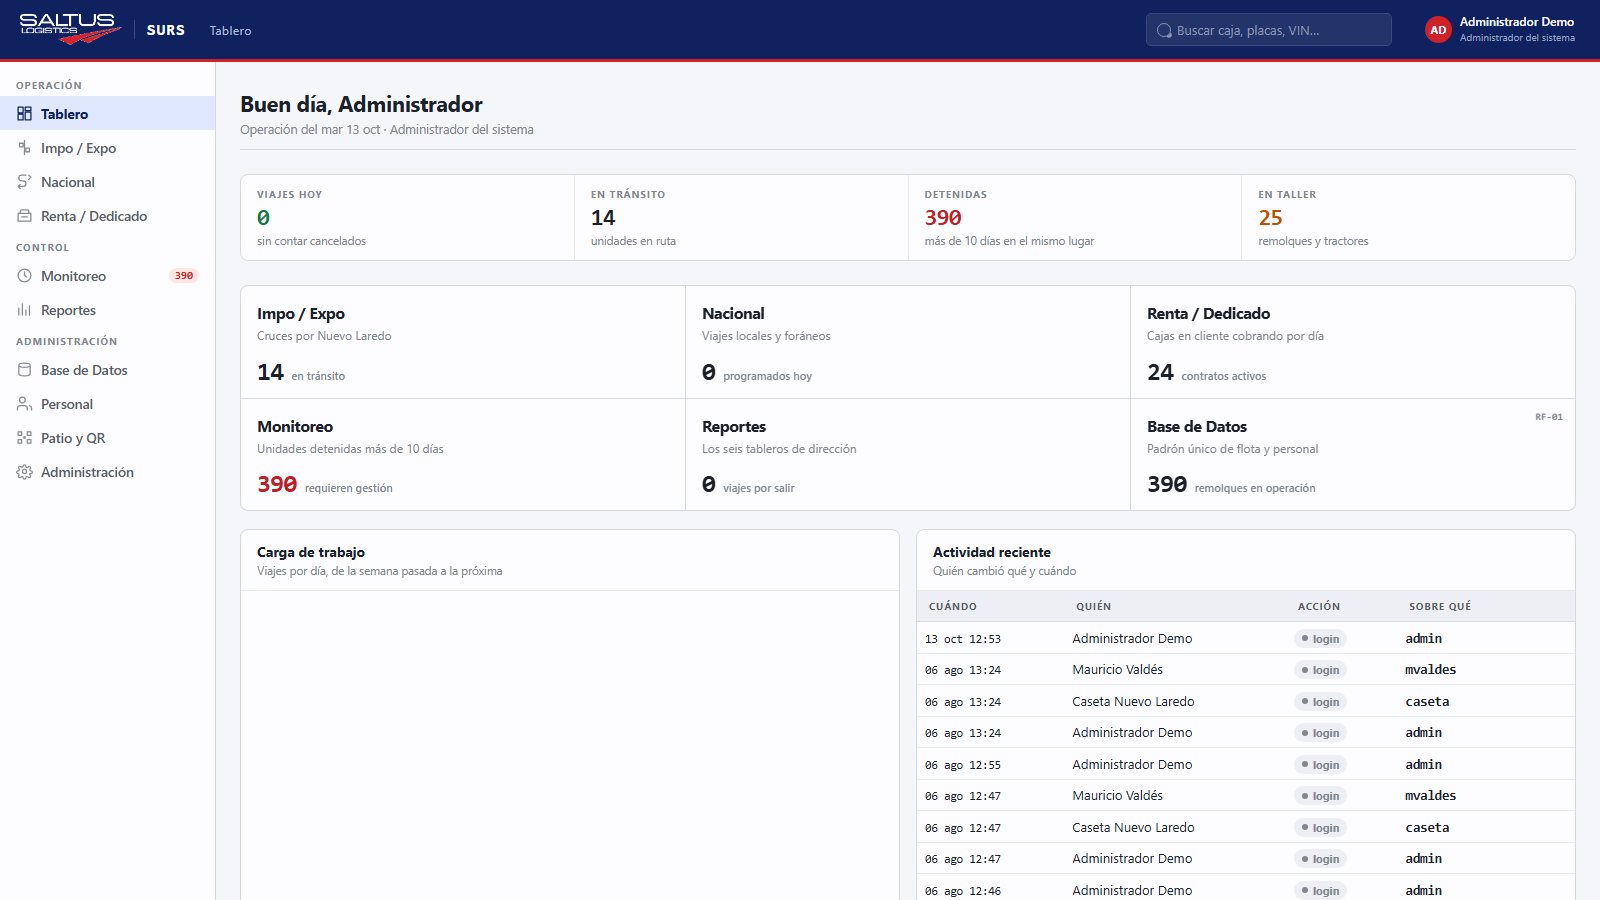Click Mauricio Valdés in the 06 ago 13:24 row

1117,670
